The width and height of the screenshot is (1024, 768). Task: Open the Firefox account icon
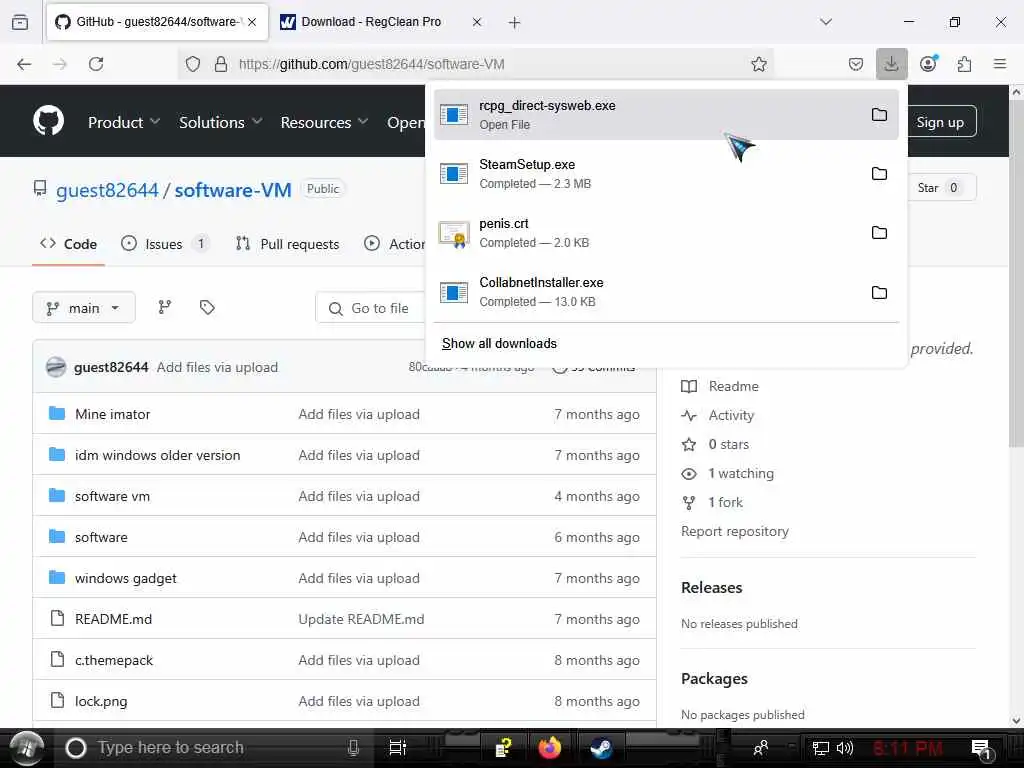[928, 64]
